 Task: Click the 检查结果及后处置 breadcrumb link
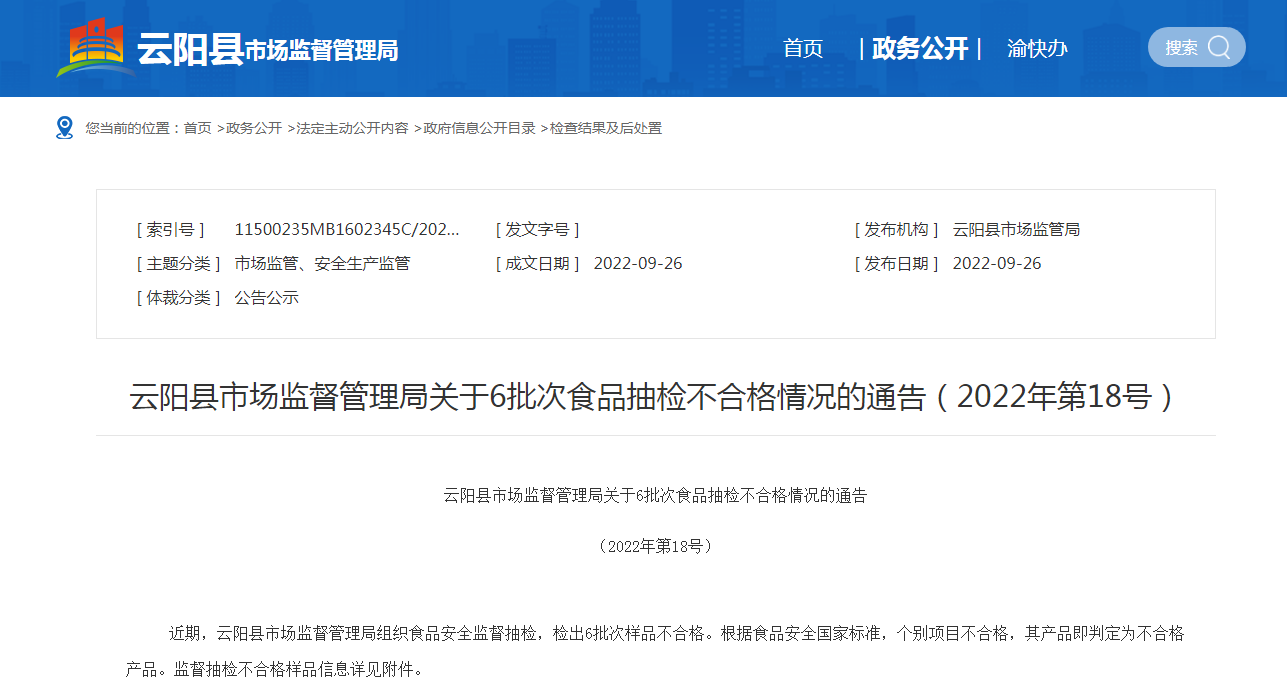tap(606, 128)
